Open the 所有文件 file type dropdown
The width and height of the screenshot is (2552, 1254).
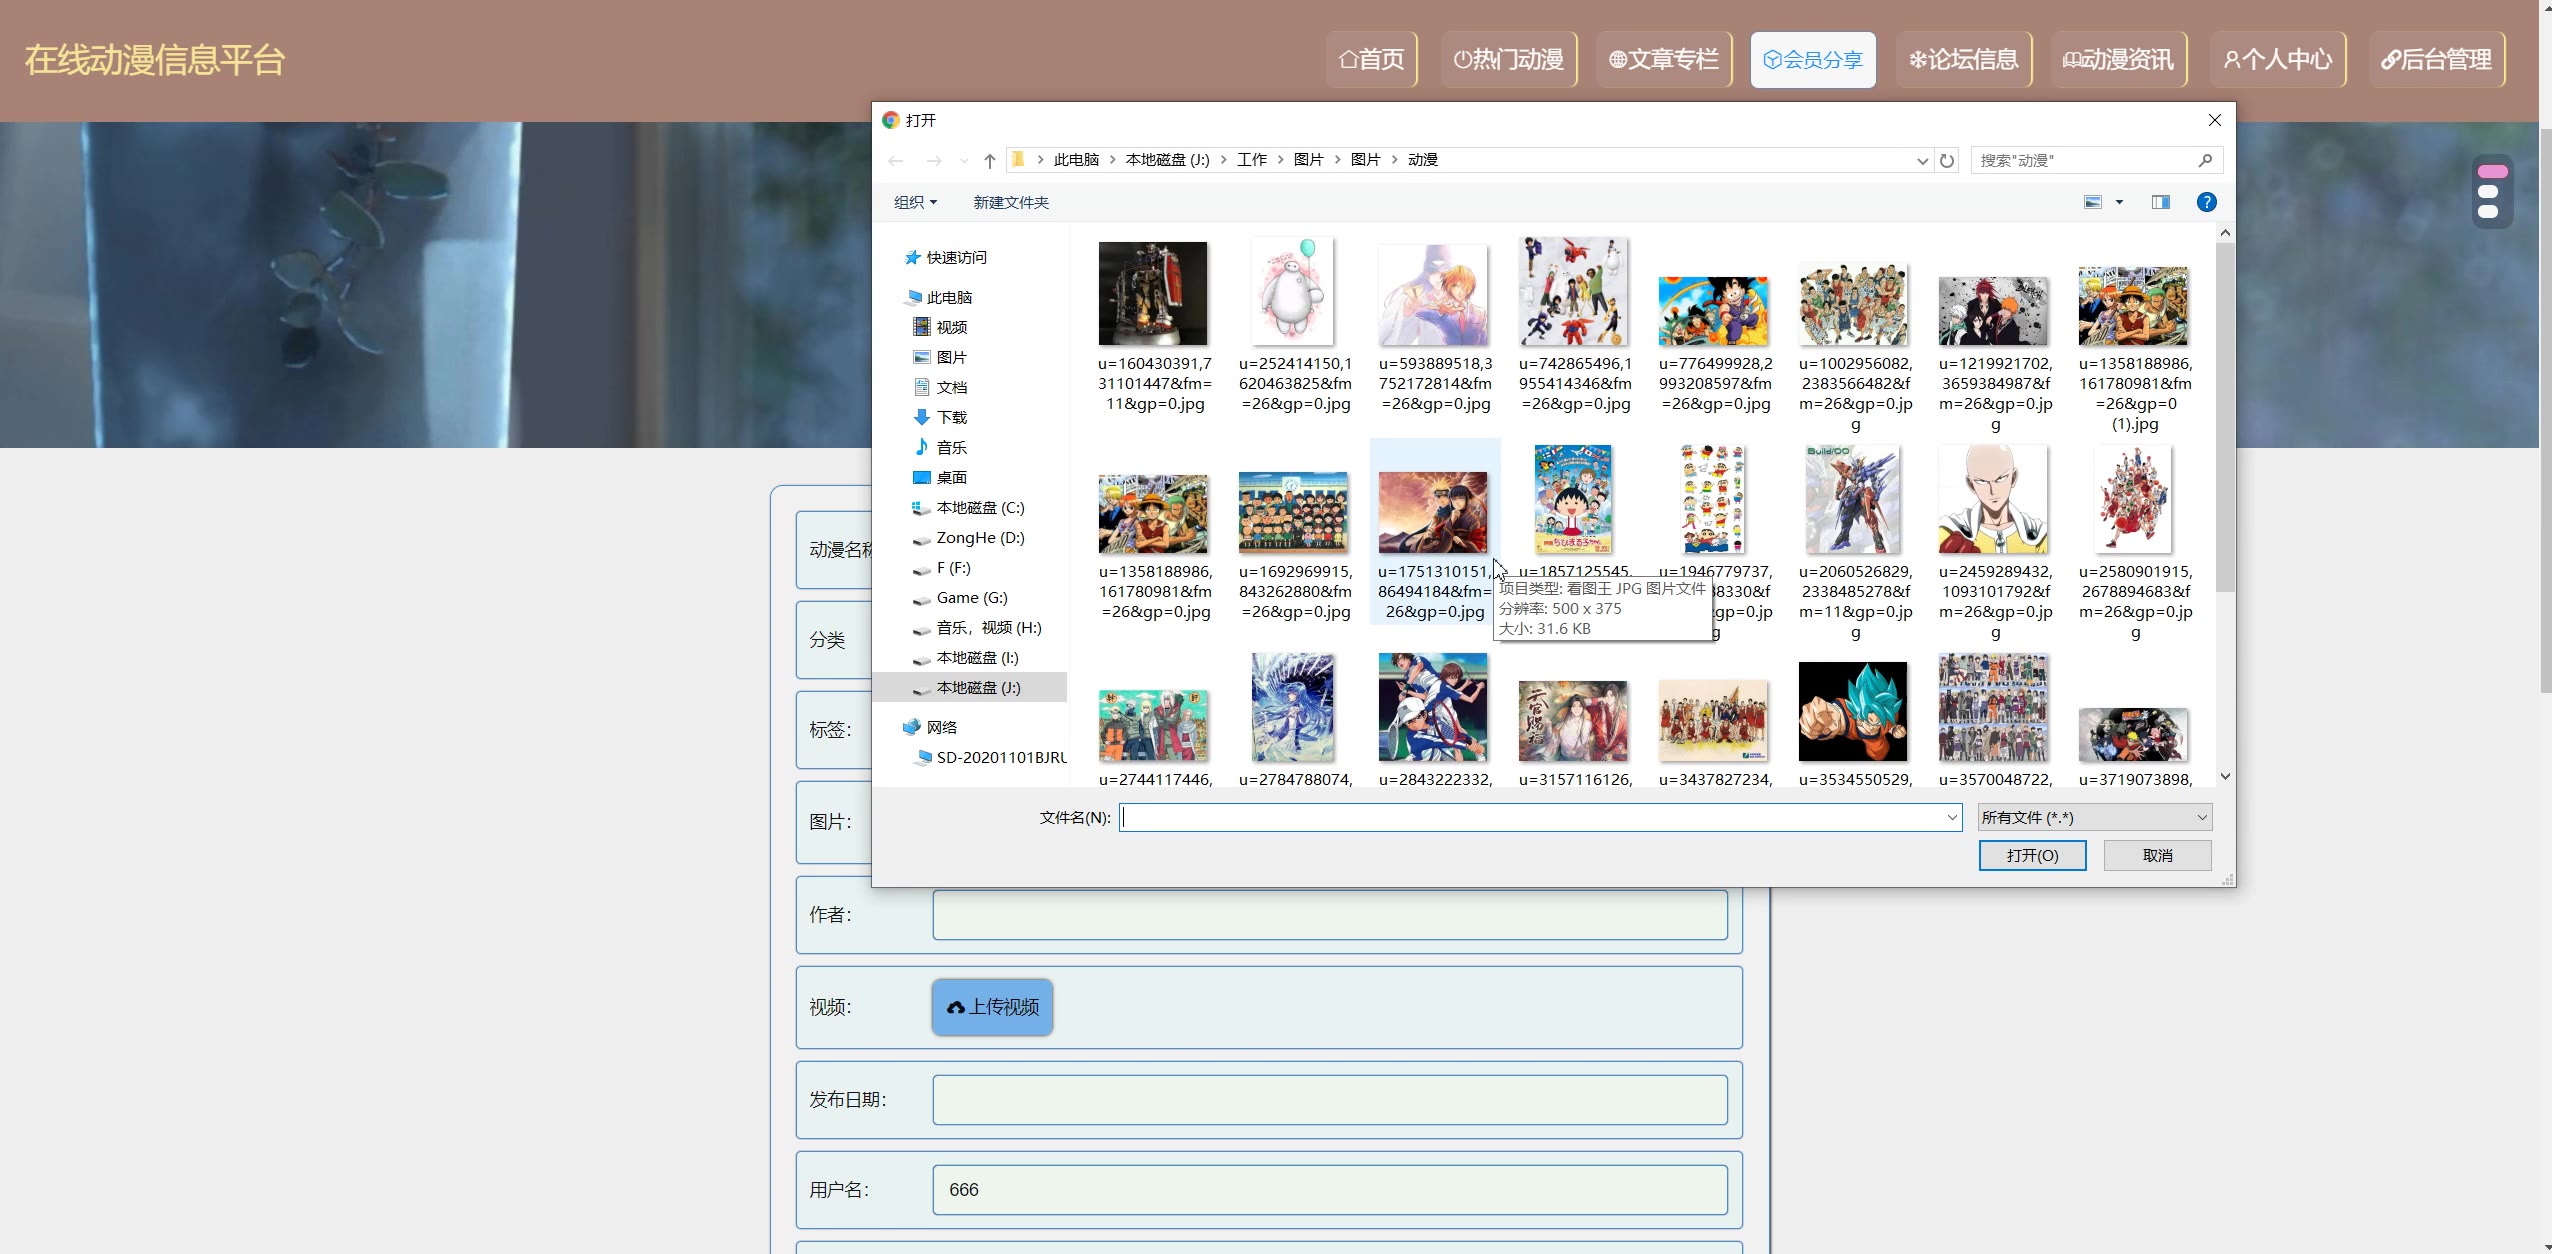point(2095,817)
